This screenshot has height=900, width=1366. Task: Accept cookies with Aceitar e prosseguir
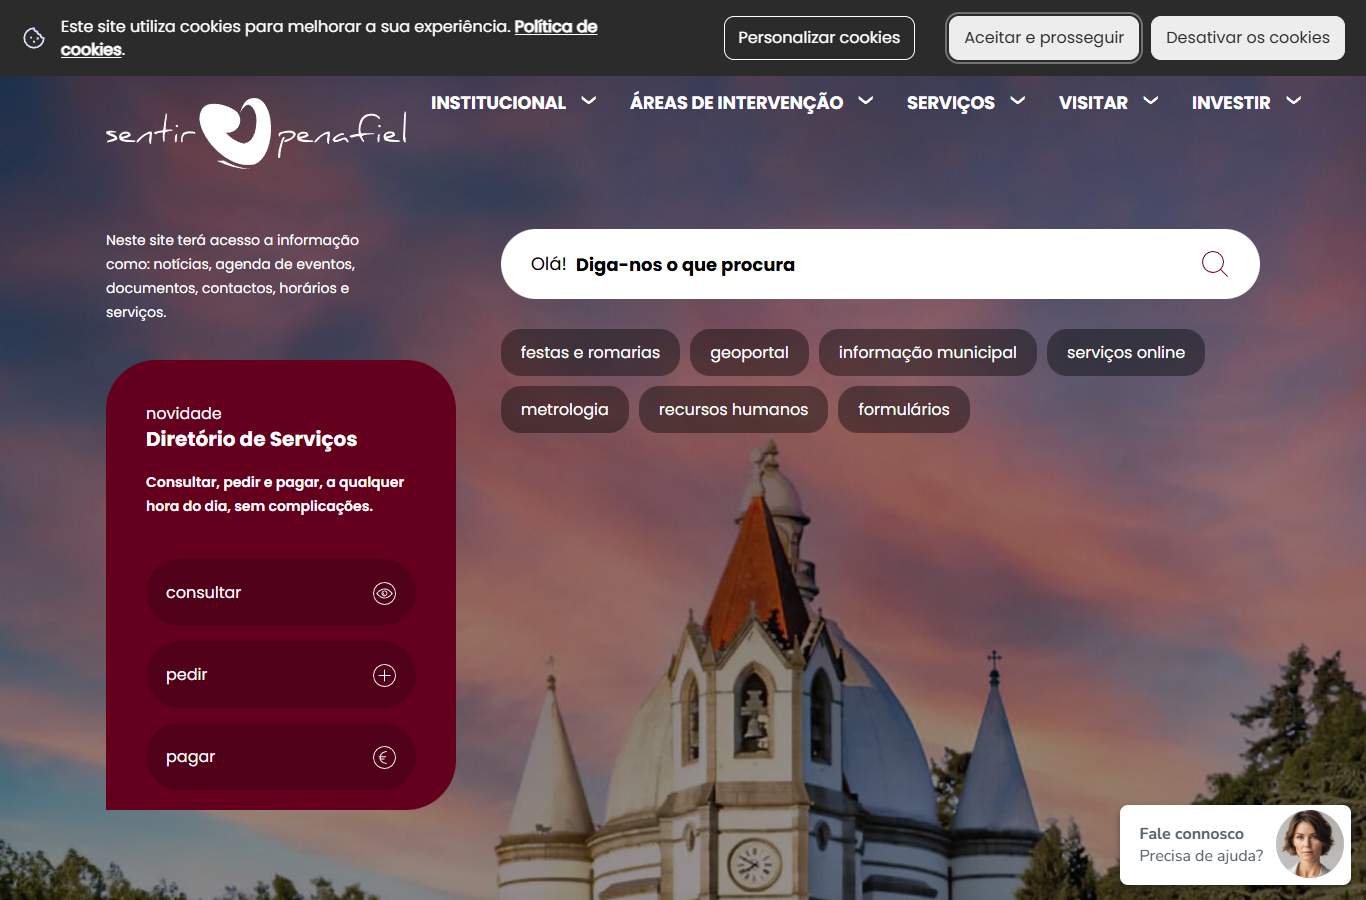1044,38
